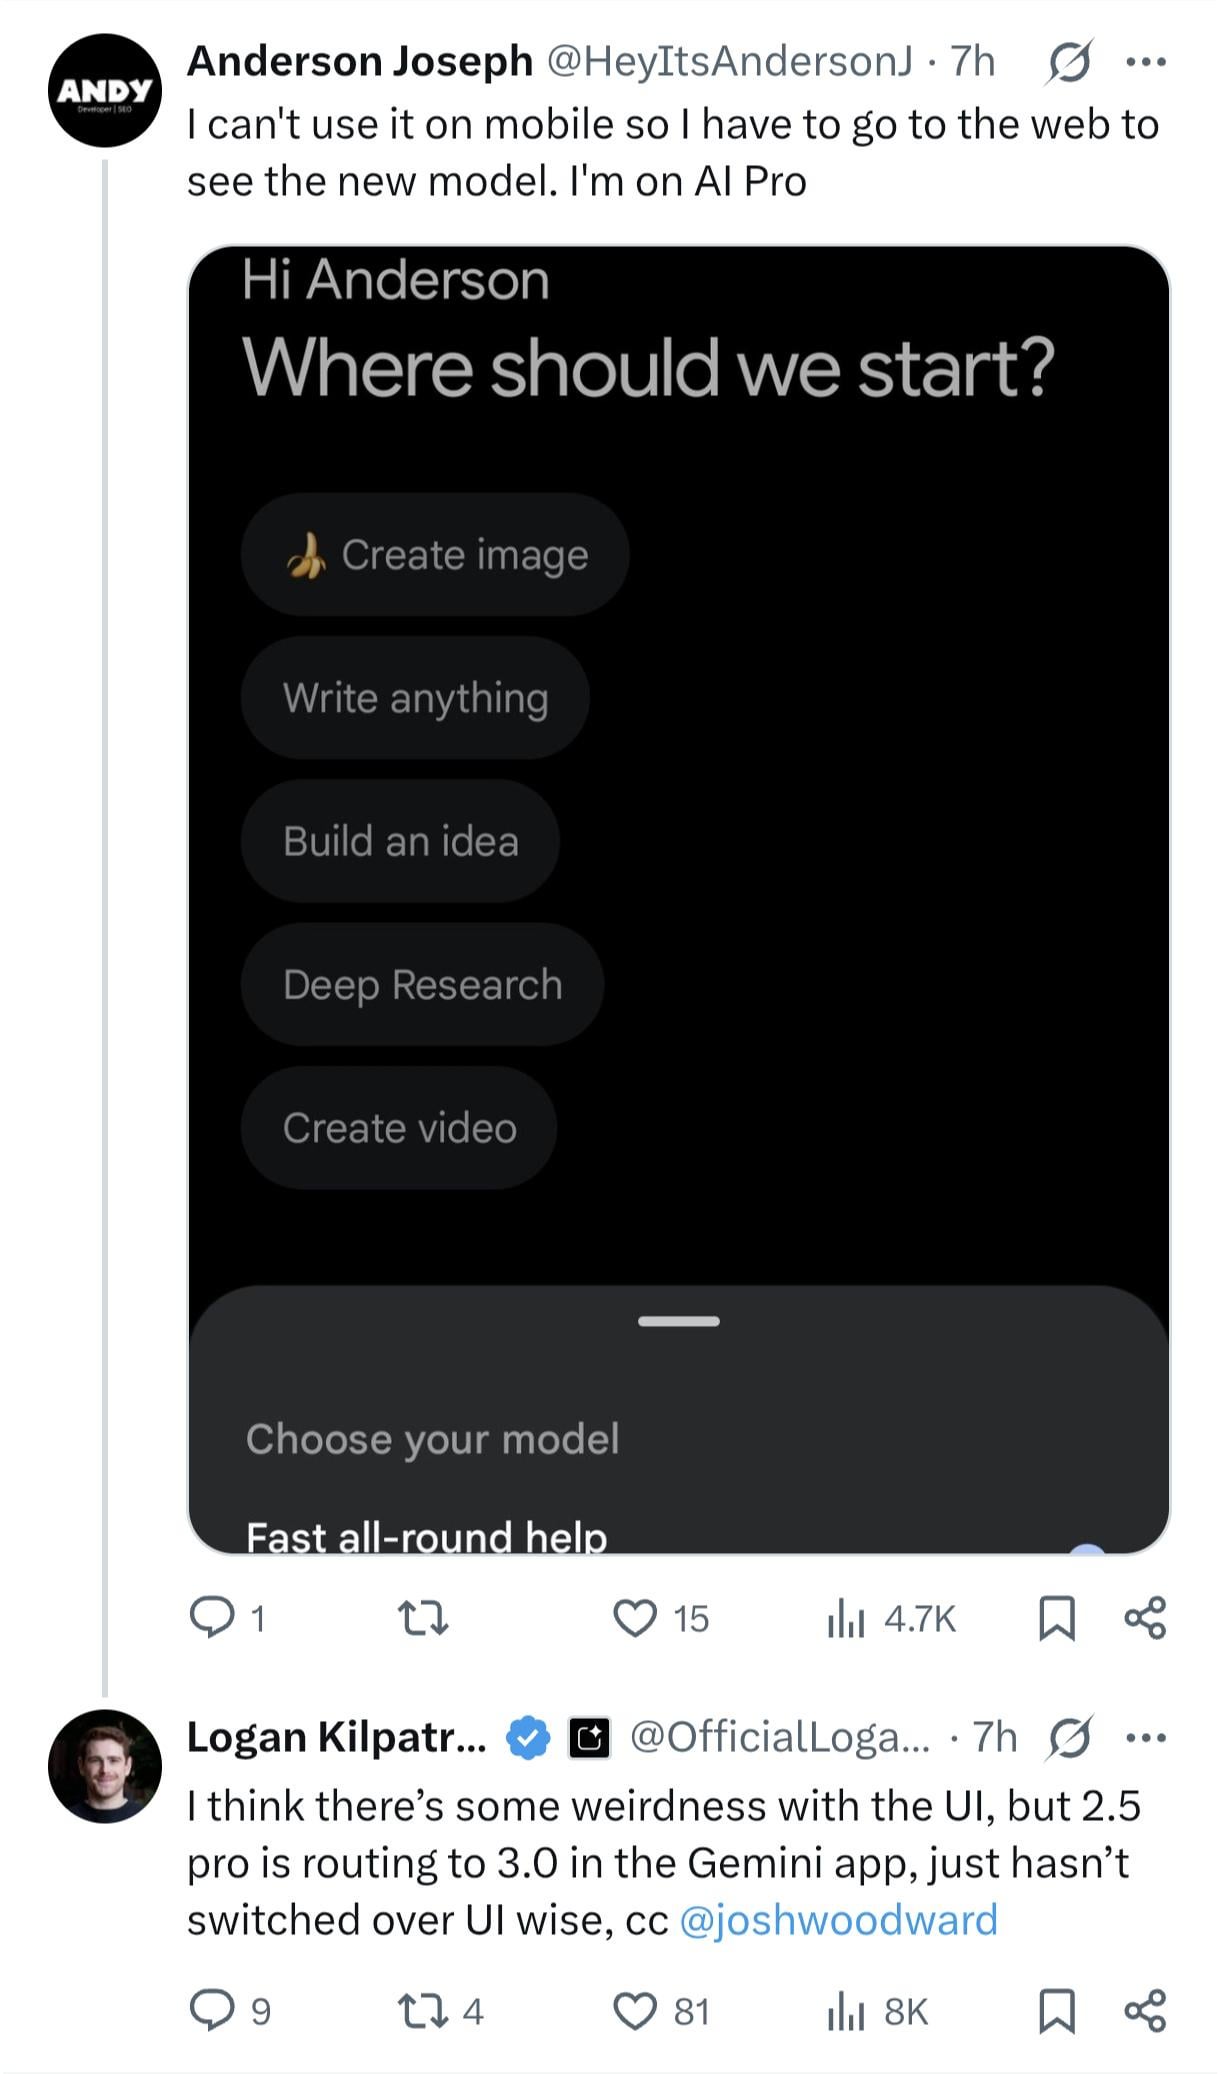1220x2074 pixels.
Task: Click the Grok icon on Logan's reply
Action: [1069, 1739]
